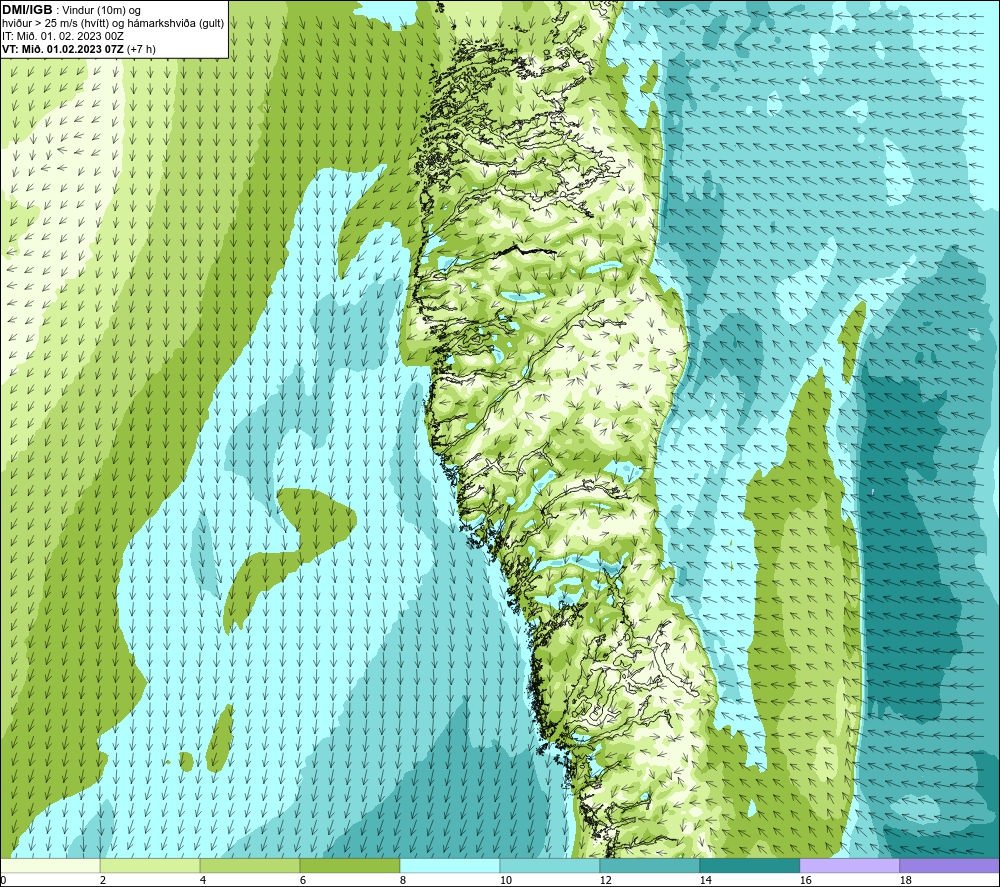Click the 12–14 m/s teal swatch
This screenshot has width=1000, height=887.
[x=649, y=866]
